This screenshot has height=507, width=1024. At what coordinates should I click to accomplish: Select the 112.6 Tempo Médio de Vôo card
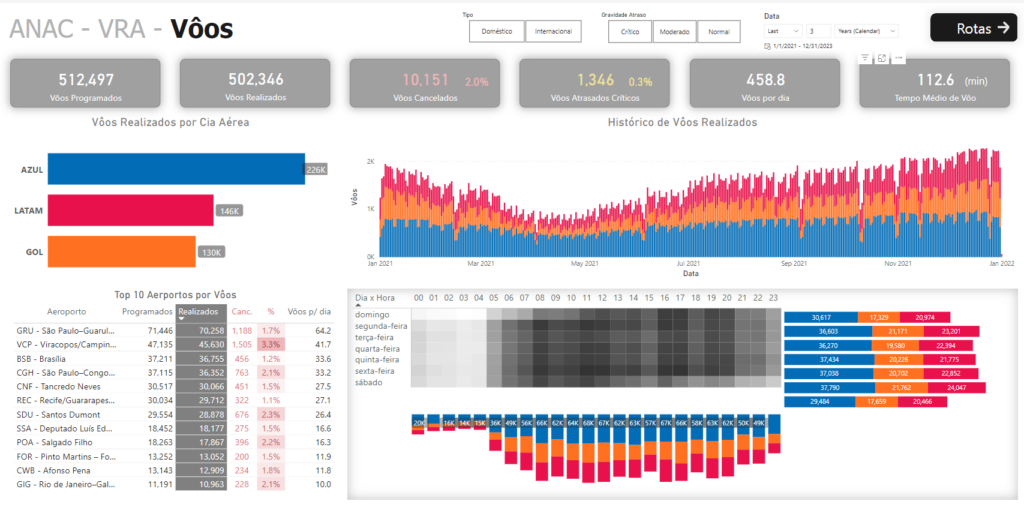coord(935,84)
